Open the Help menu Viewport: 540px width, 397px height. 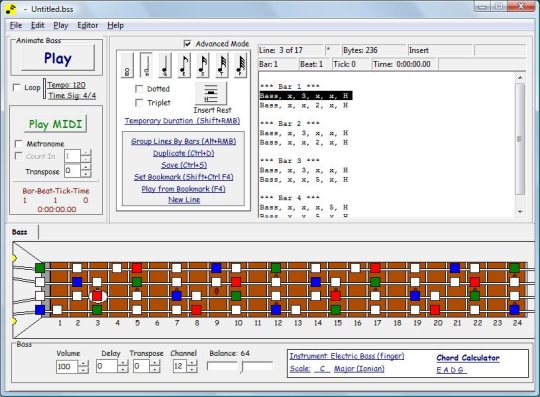[115, 25]
